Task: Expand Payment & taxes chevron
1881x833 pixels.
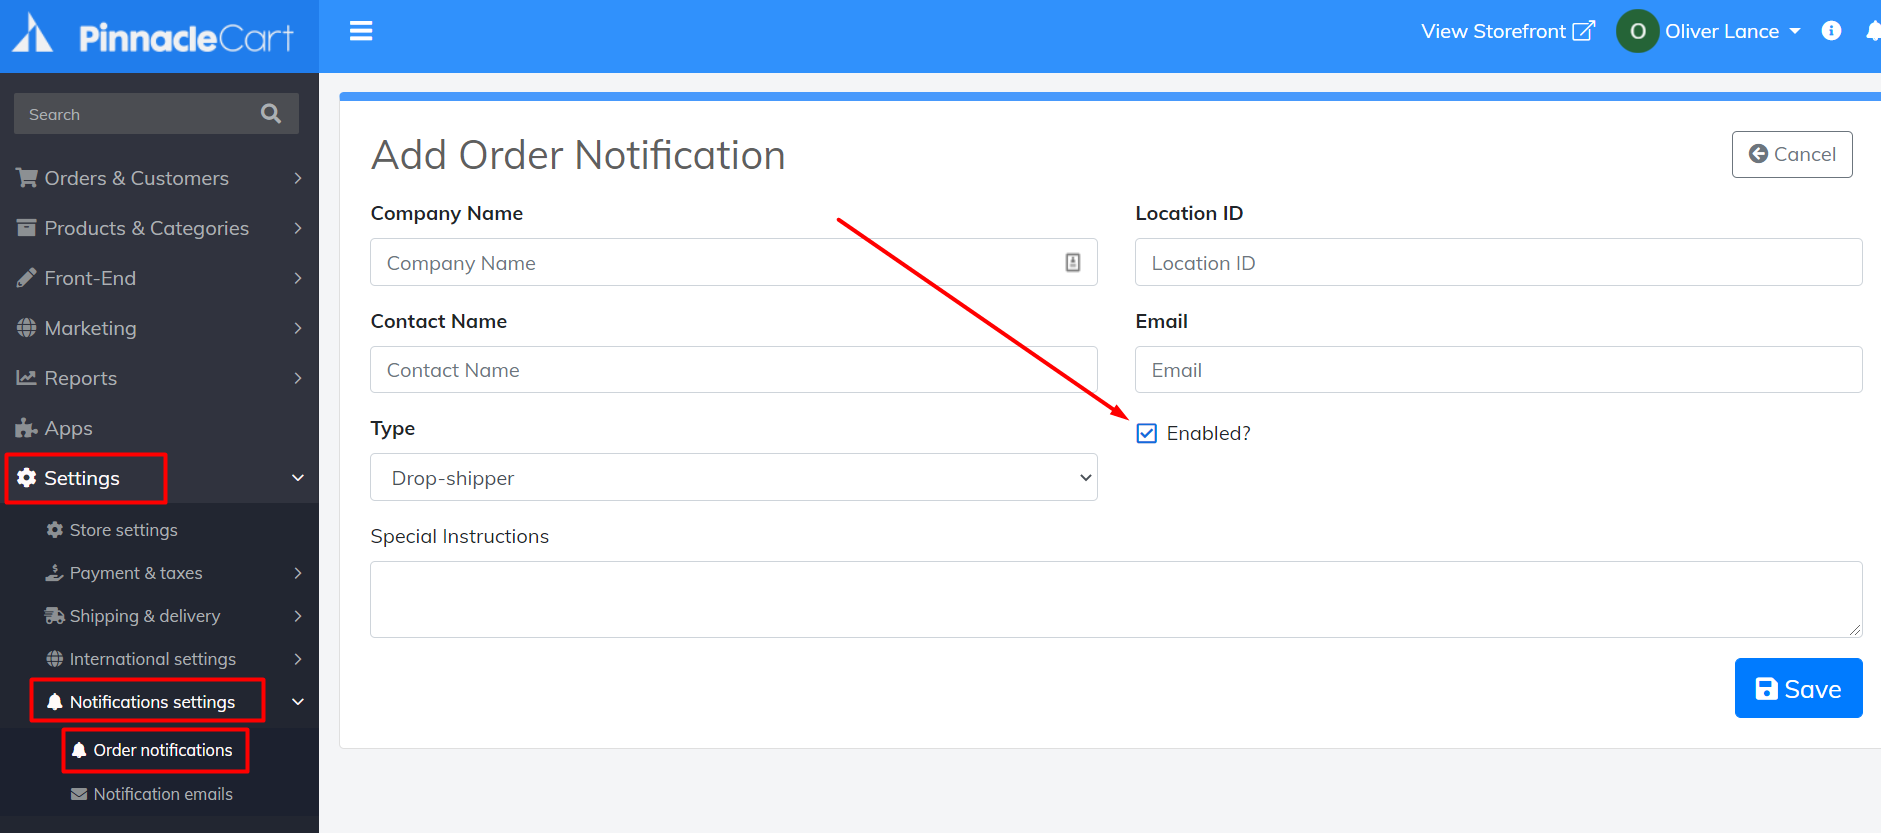Action: (x=298, y=573)
